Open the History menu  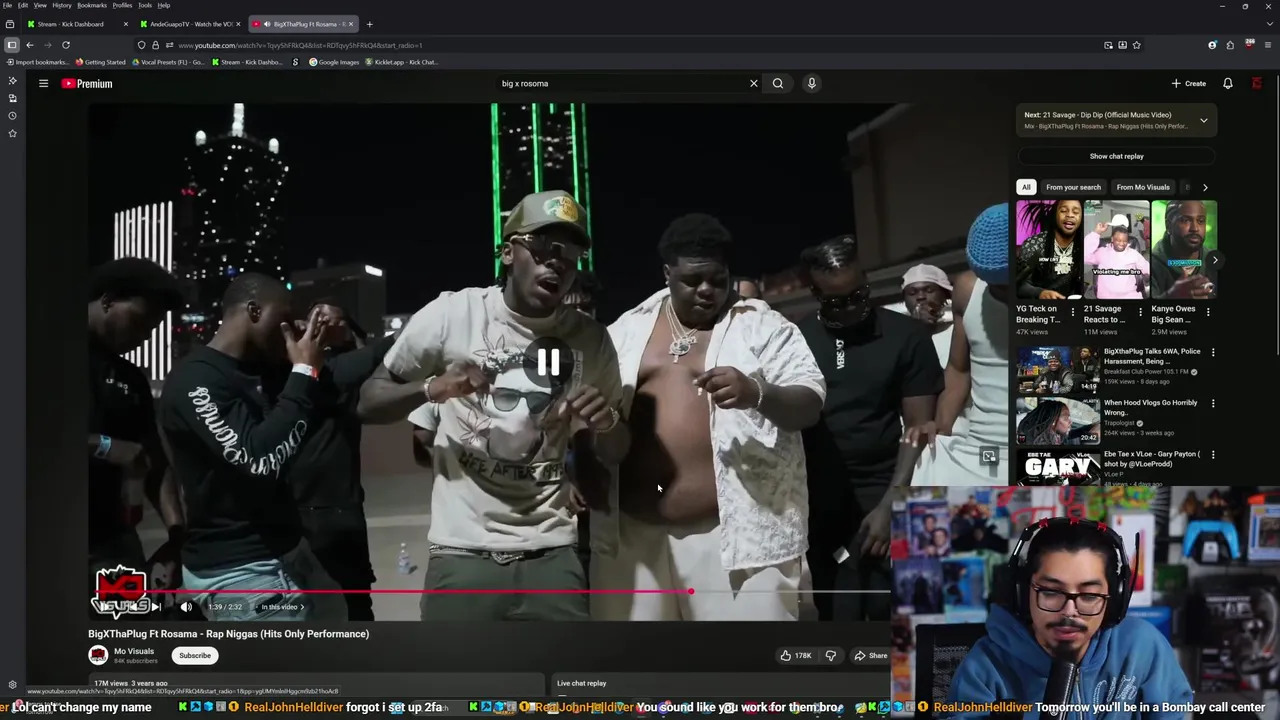62,5
